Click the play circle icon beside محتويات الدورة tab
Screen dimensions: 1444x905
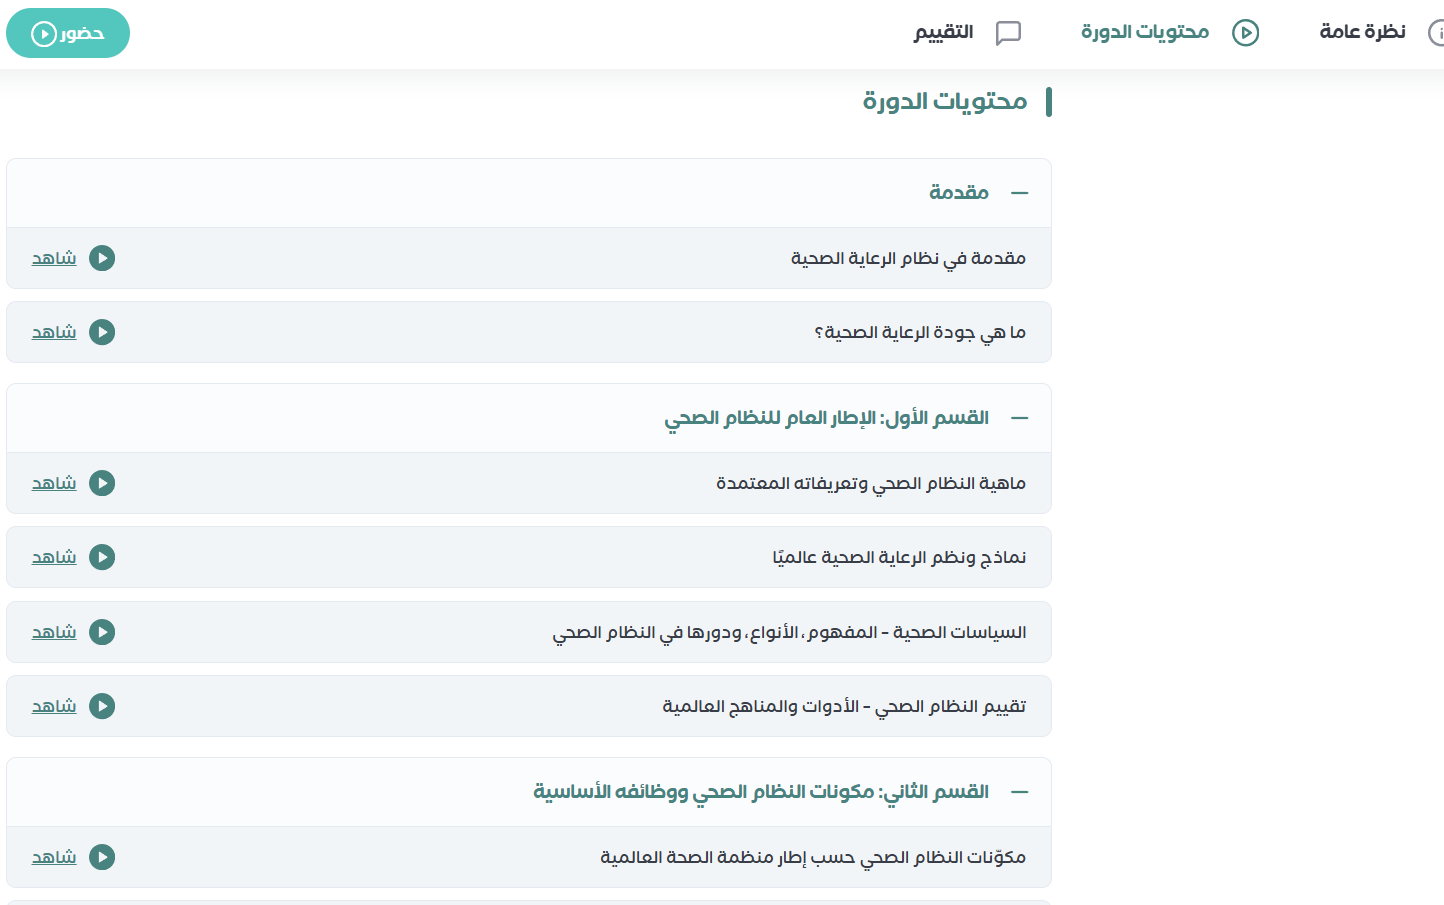pos(1245,33)
